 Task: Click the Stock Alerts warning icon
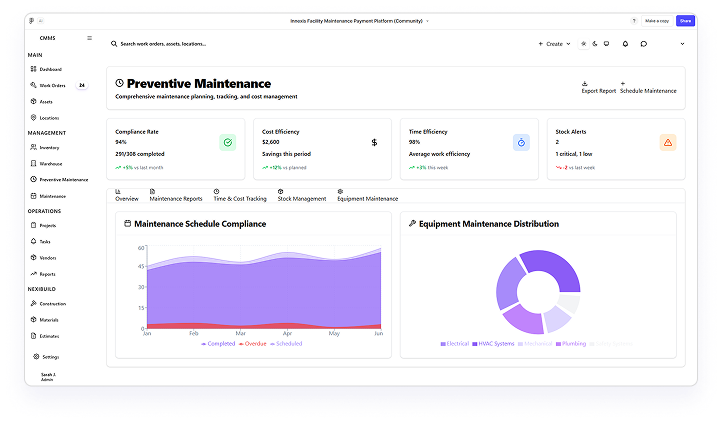click(x=668, y=143)
